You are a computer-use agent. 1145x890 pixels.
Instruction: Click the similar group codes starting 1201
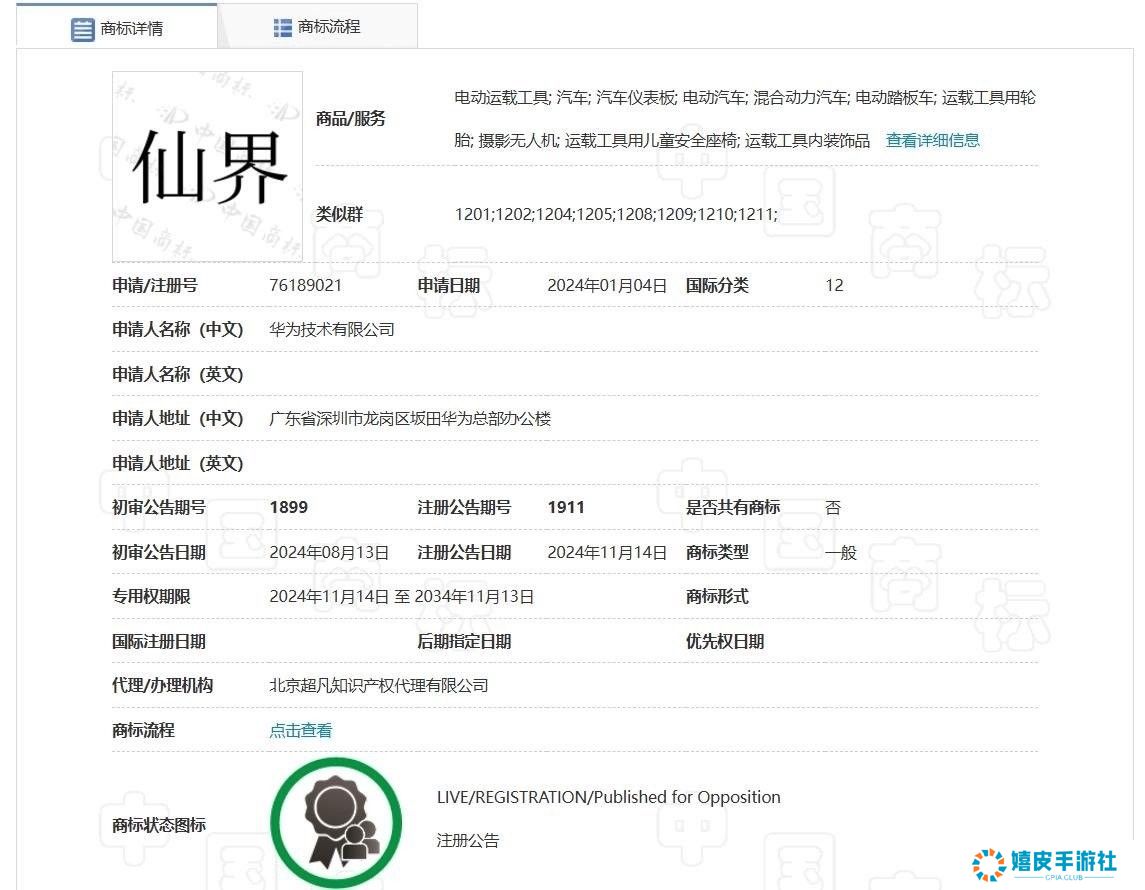point(615,214)
